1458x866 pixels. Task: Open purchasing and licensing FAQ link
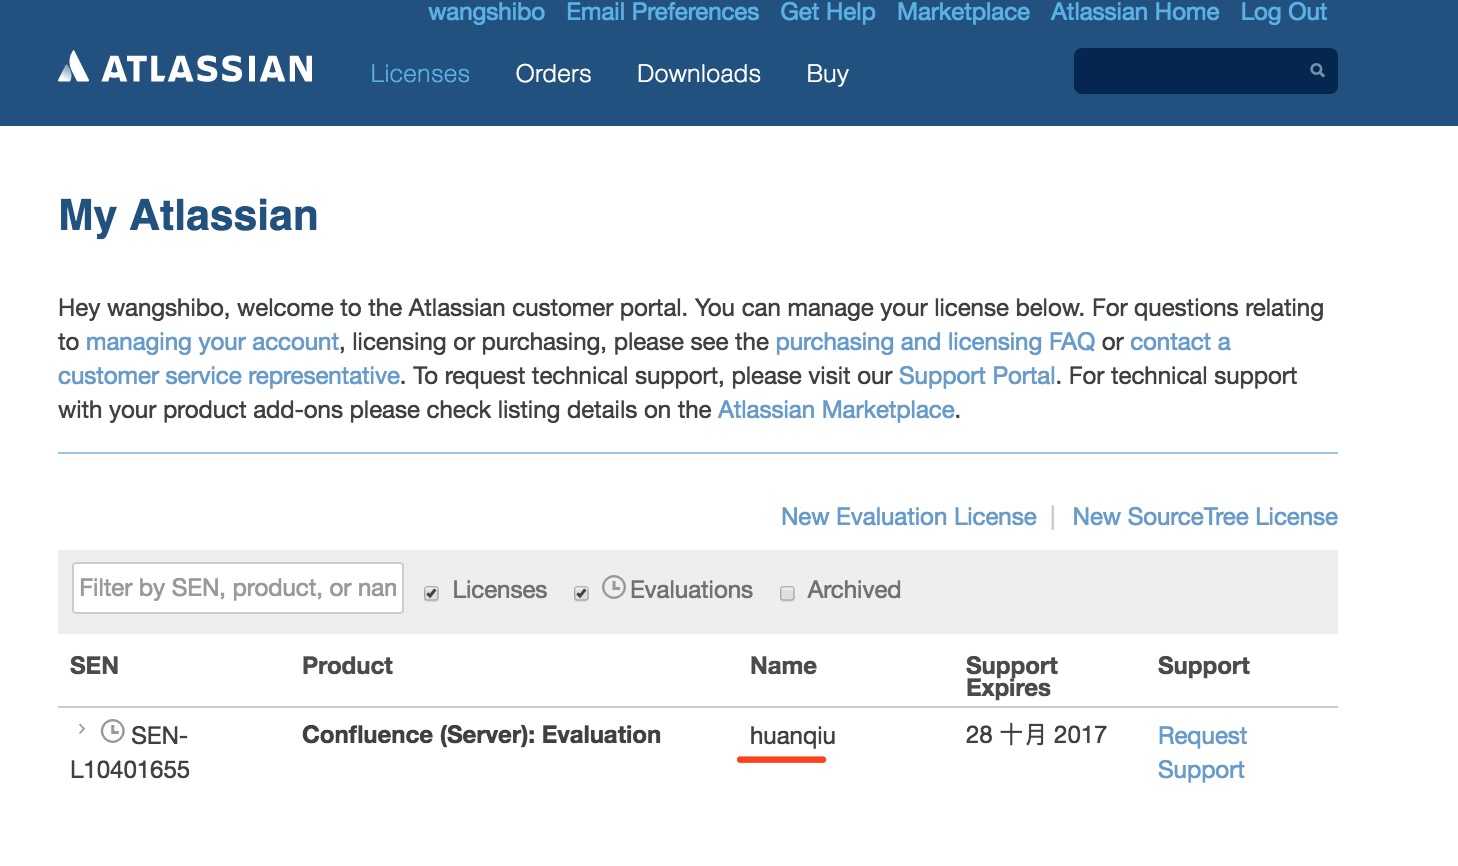[x=935, y=342]
